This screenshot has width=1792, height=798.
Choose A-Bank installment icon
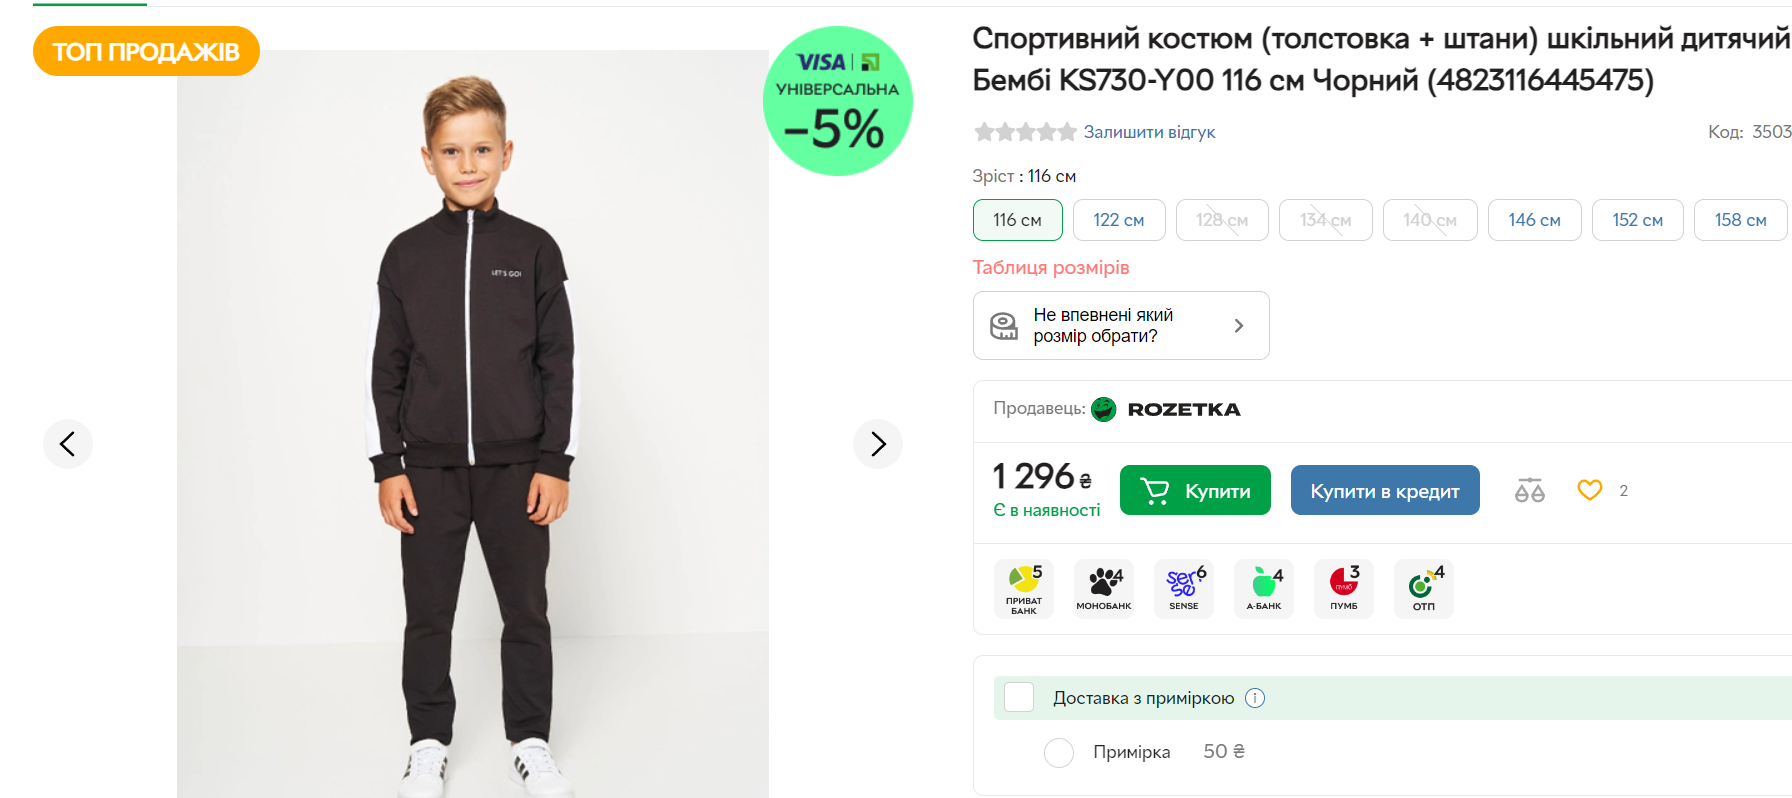point(1263,589)
